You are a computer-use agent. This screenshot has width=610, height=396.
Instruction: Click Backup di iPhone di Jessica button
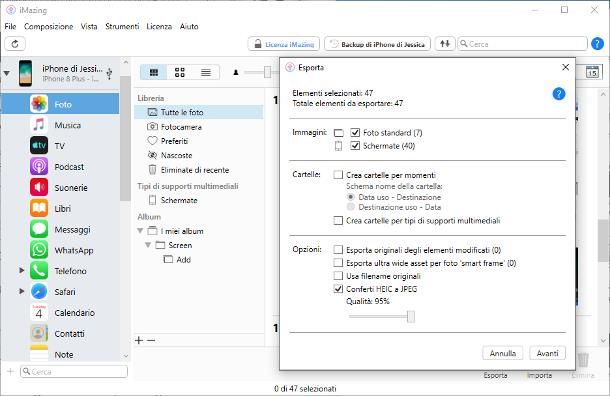pos(377,44)
